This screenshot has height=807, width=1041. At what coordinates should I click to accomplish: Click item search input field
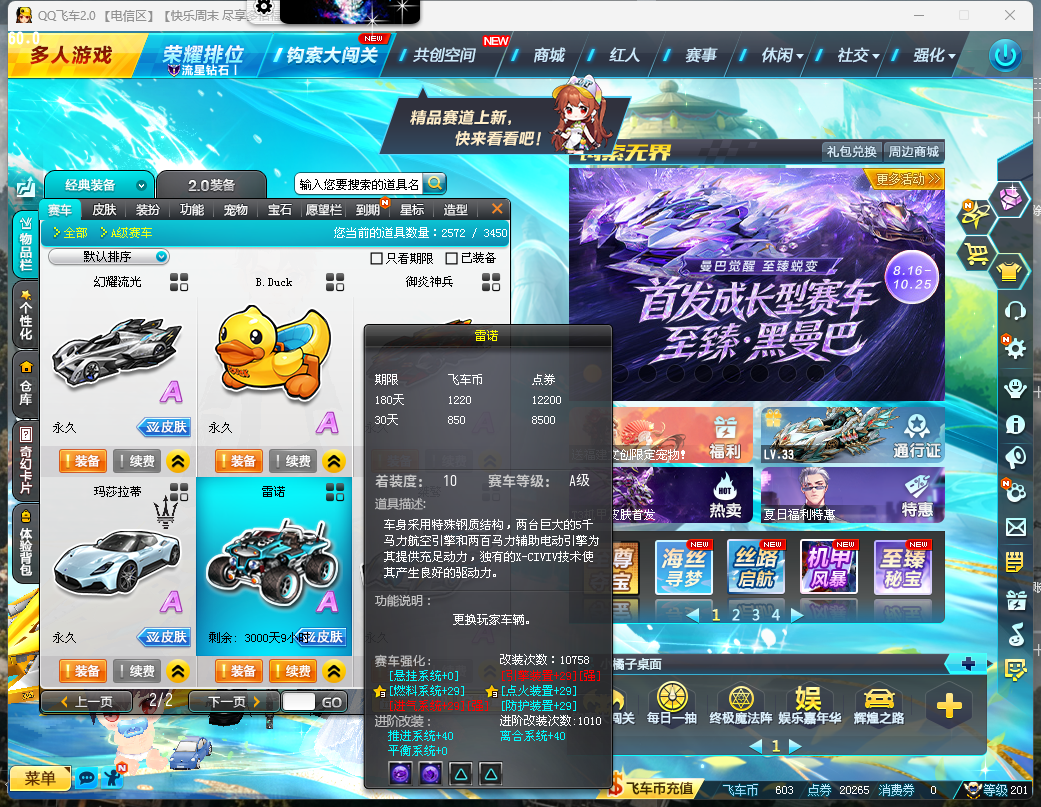pyautogui.click(x=359, y=184)
